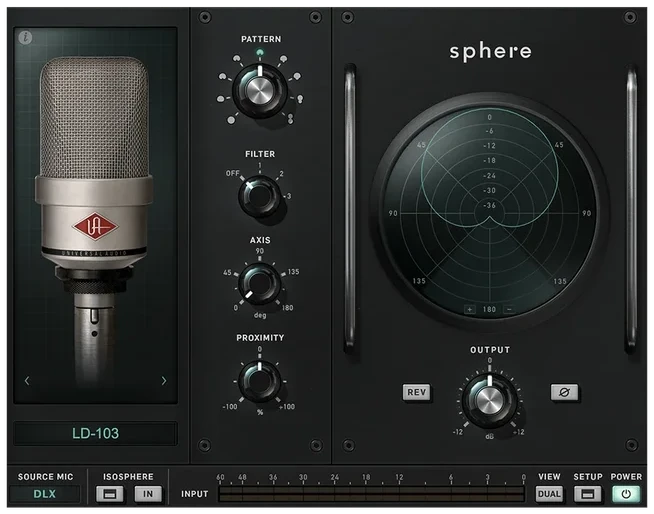Select the hypercardioid icon just above figure-8

300,99
